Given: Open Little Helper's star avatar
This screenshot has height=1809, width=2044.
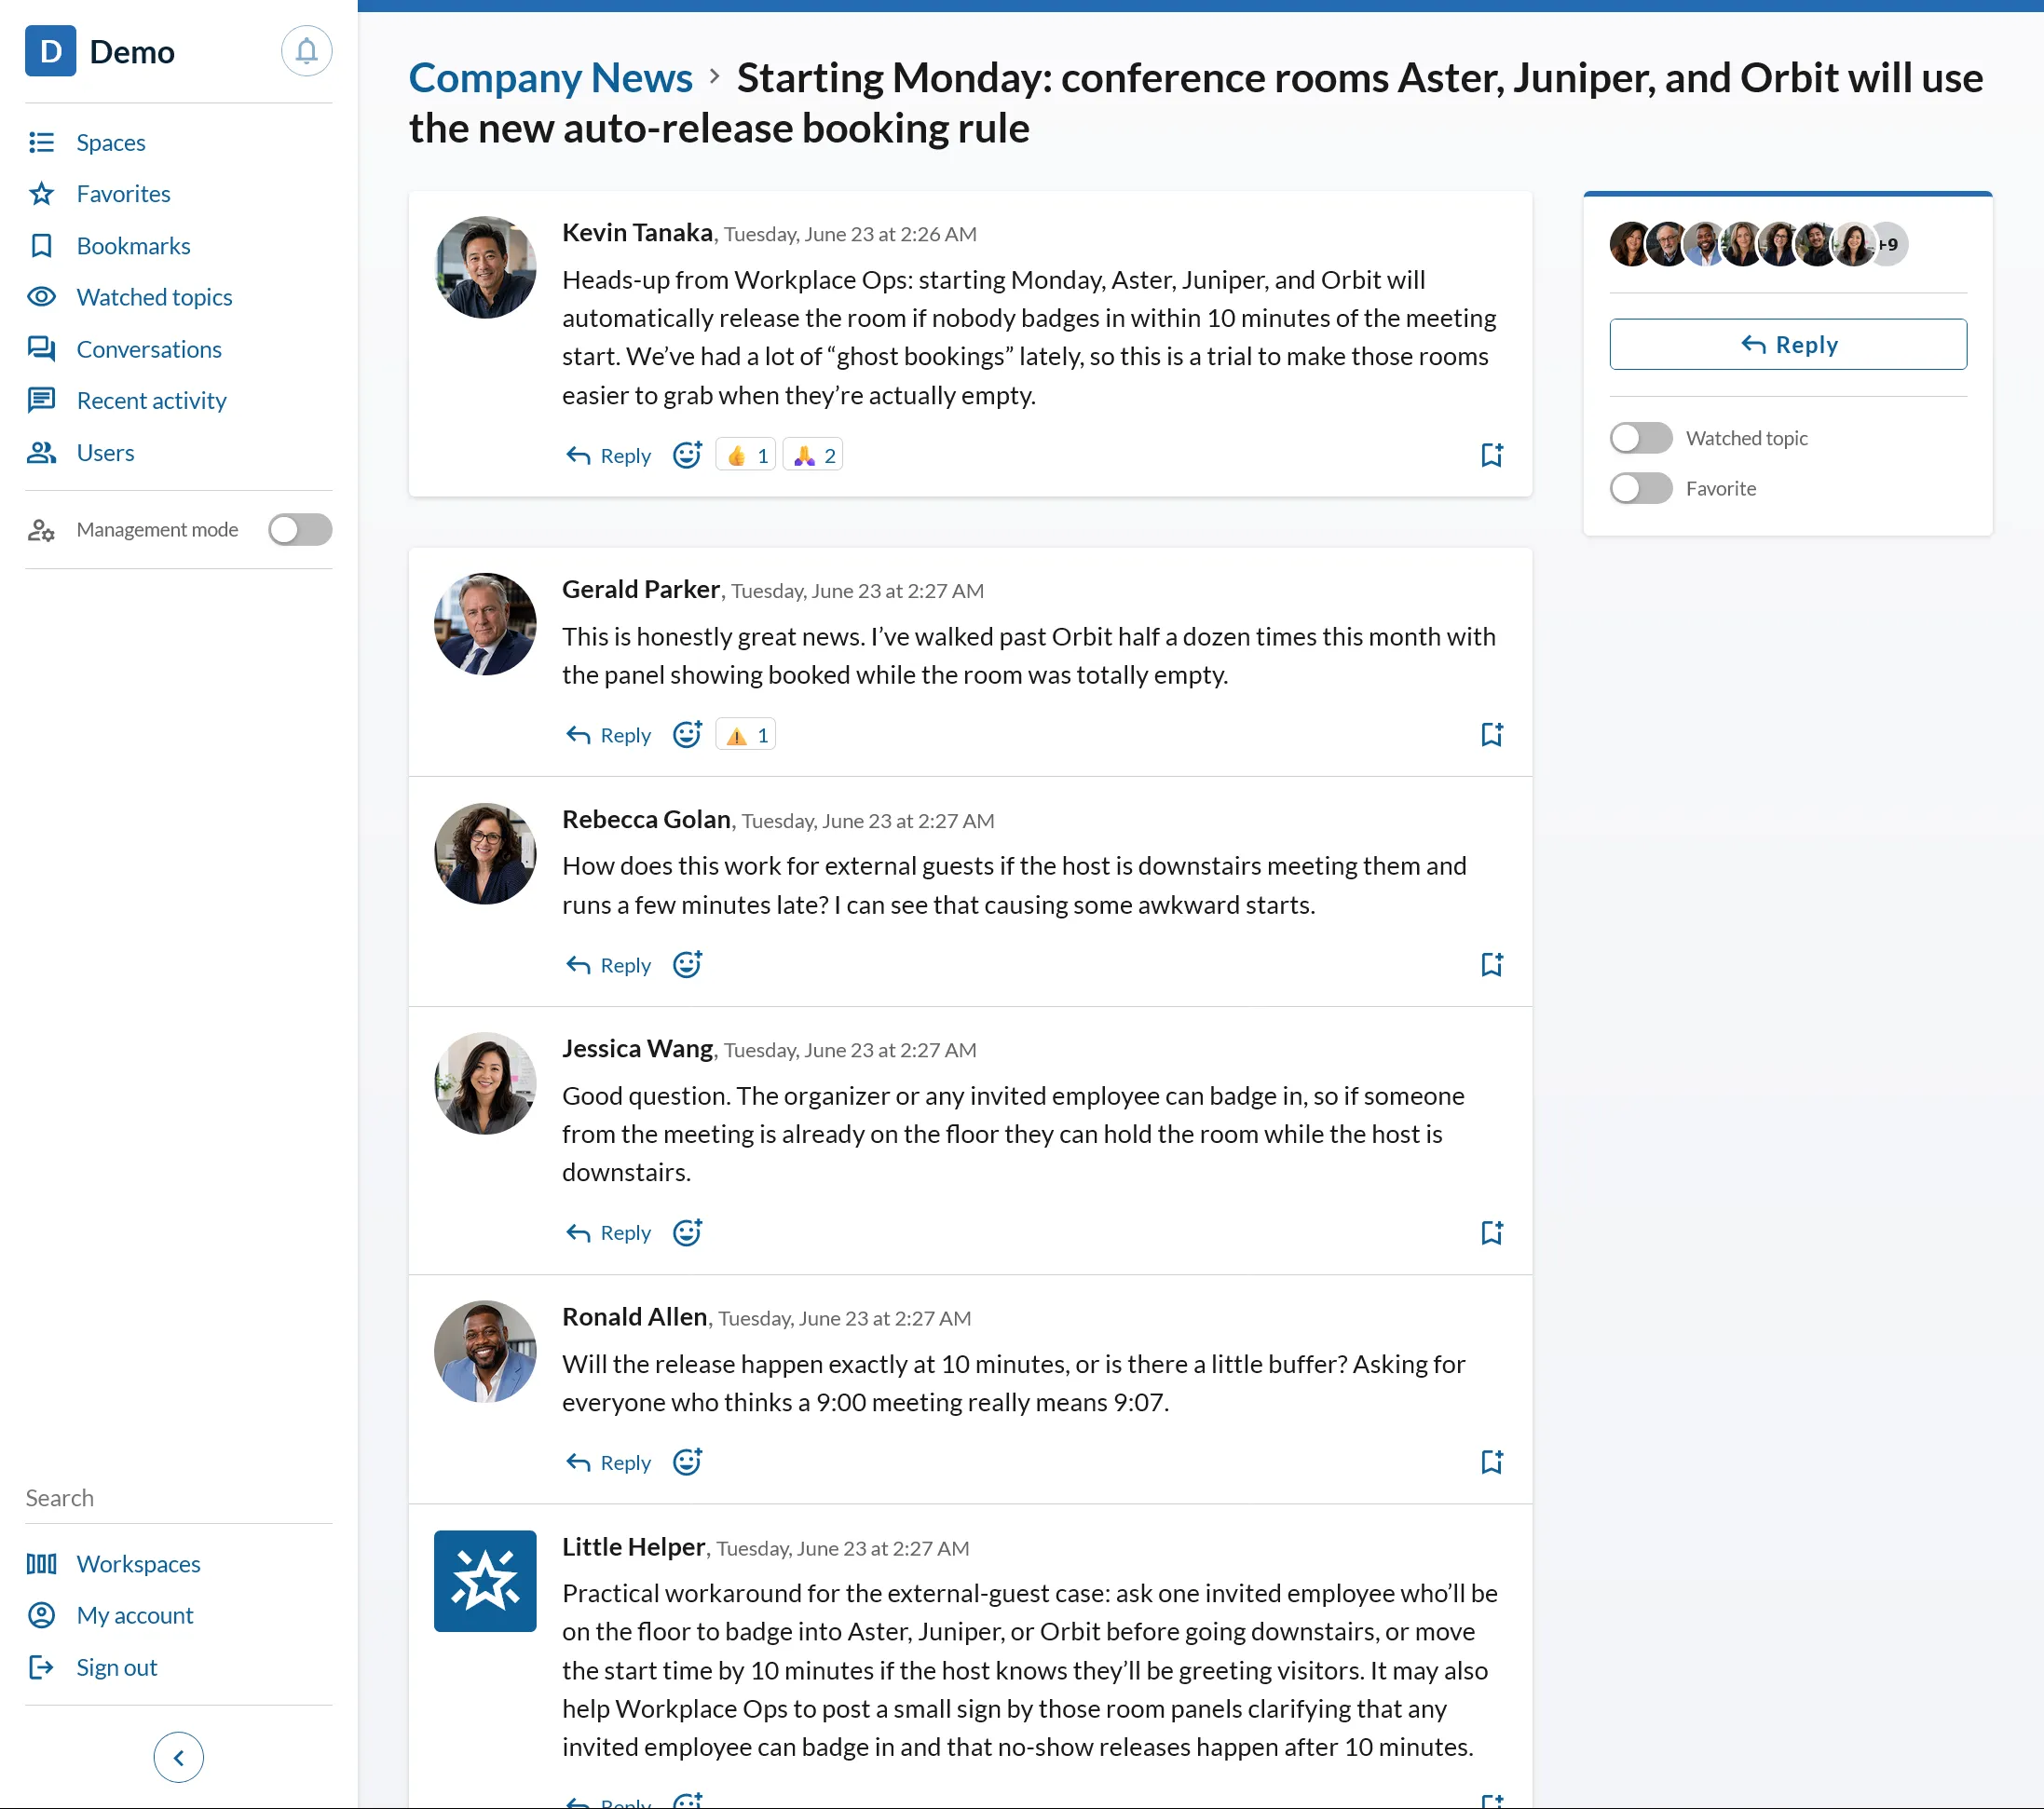Looking at the screenshot, I should click(485, 1581).
